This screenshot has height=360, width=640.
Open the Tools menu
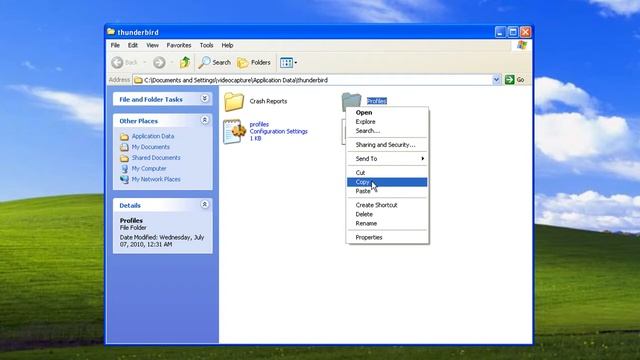[207, 45]
